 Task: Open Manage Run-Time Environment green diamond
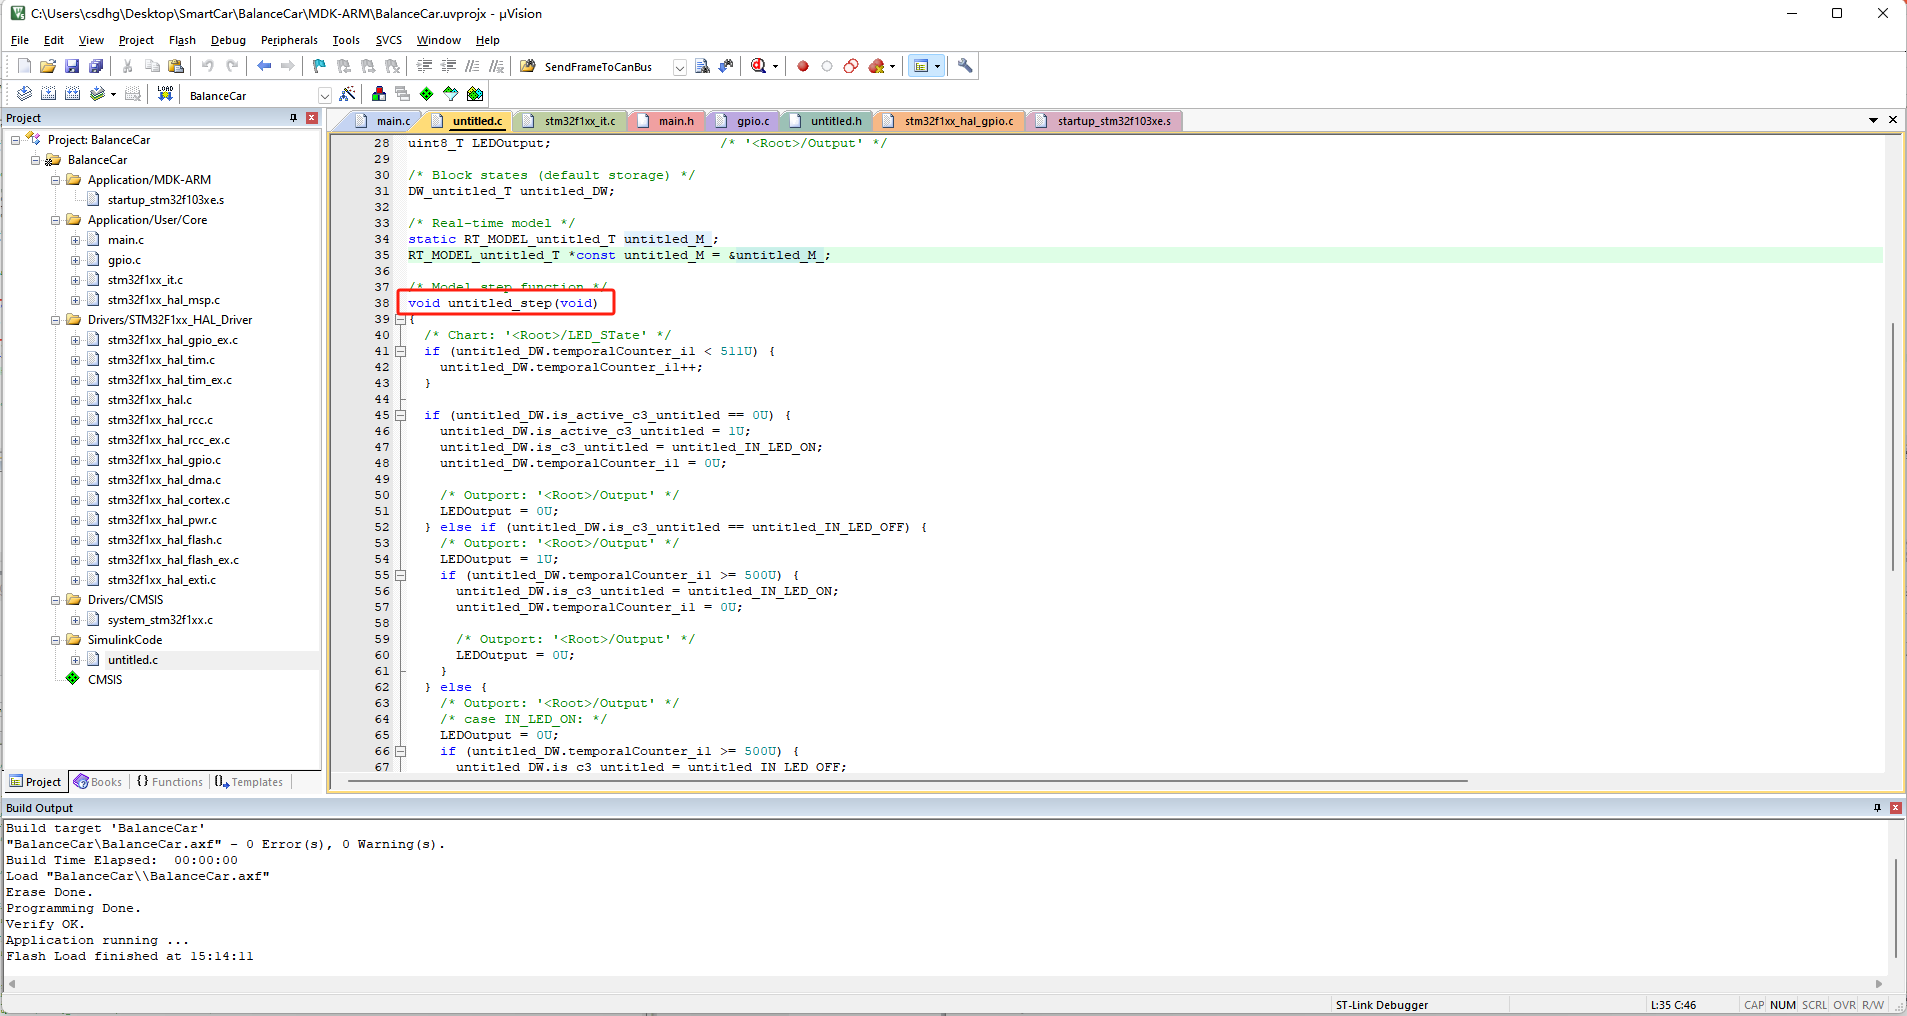(427, 94)
